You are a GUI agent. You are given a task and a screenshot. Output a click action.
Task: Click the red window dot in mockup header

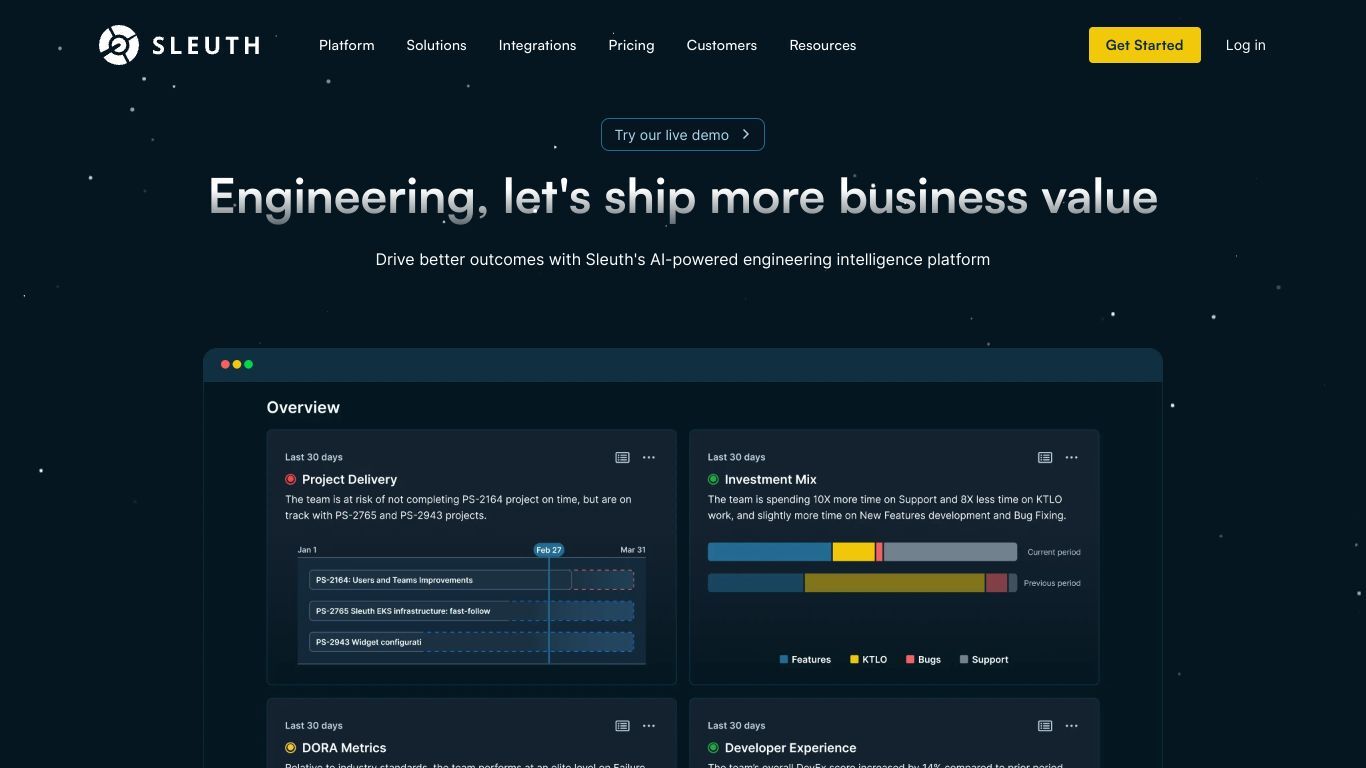point(225,365)
